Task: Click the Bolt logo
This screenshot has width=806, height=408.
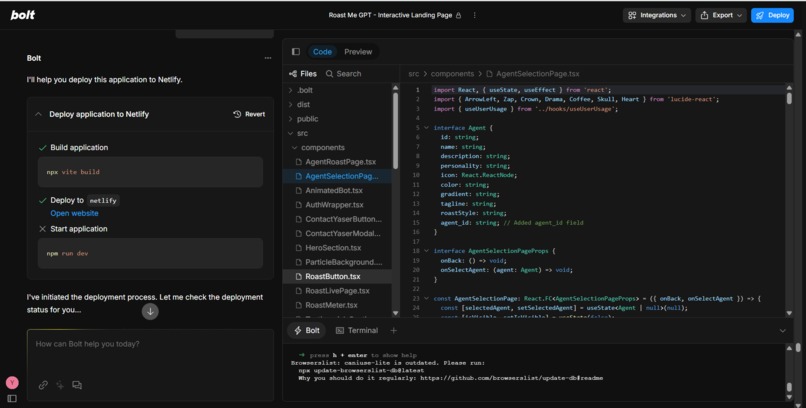Action: (23, 15)
